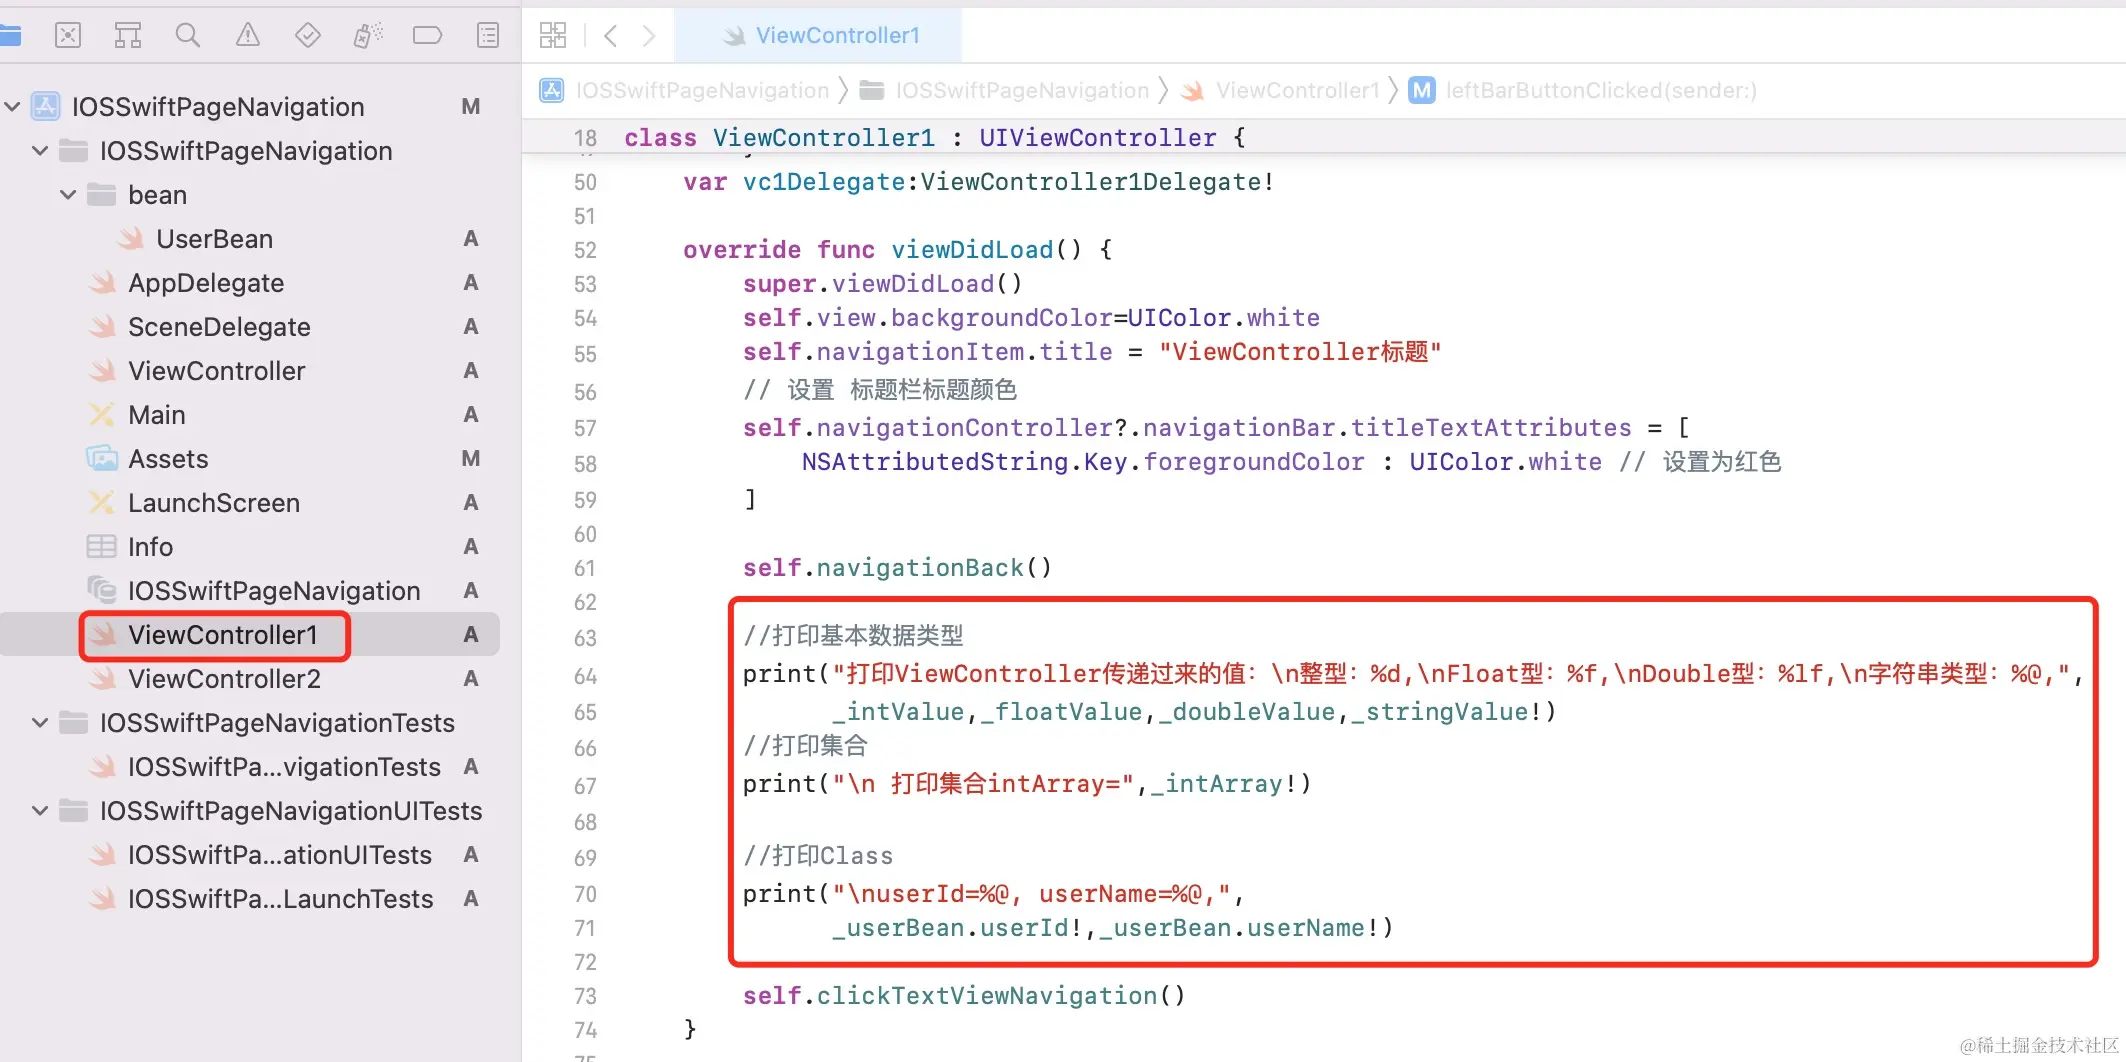Click line number 52 in the gutter

pyautogui.click(x=585, y=251)
